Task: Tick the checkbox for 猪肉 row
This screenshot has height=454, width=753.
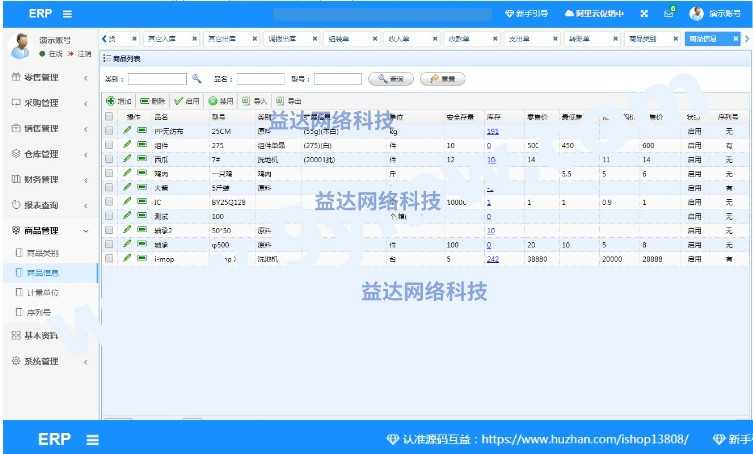Action: point(109,173)
